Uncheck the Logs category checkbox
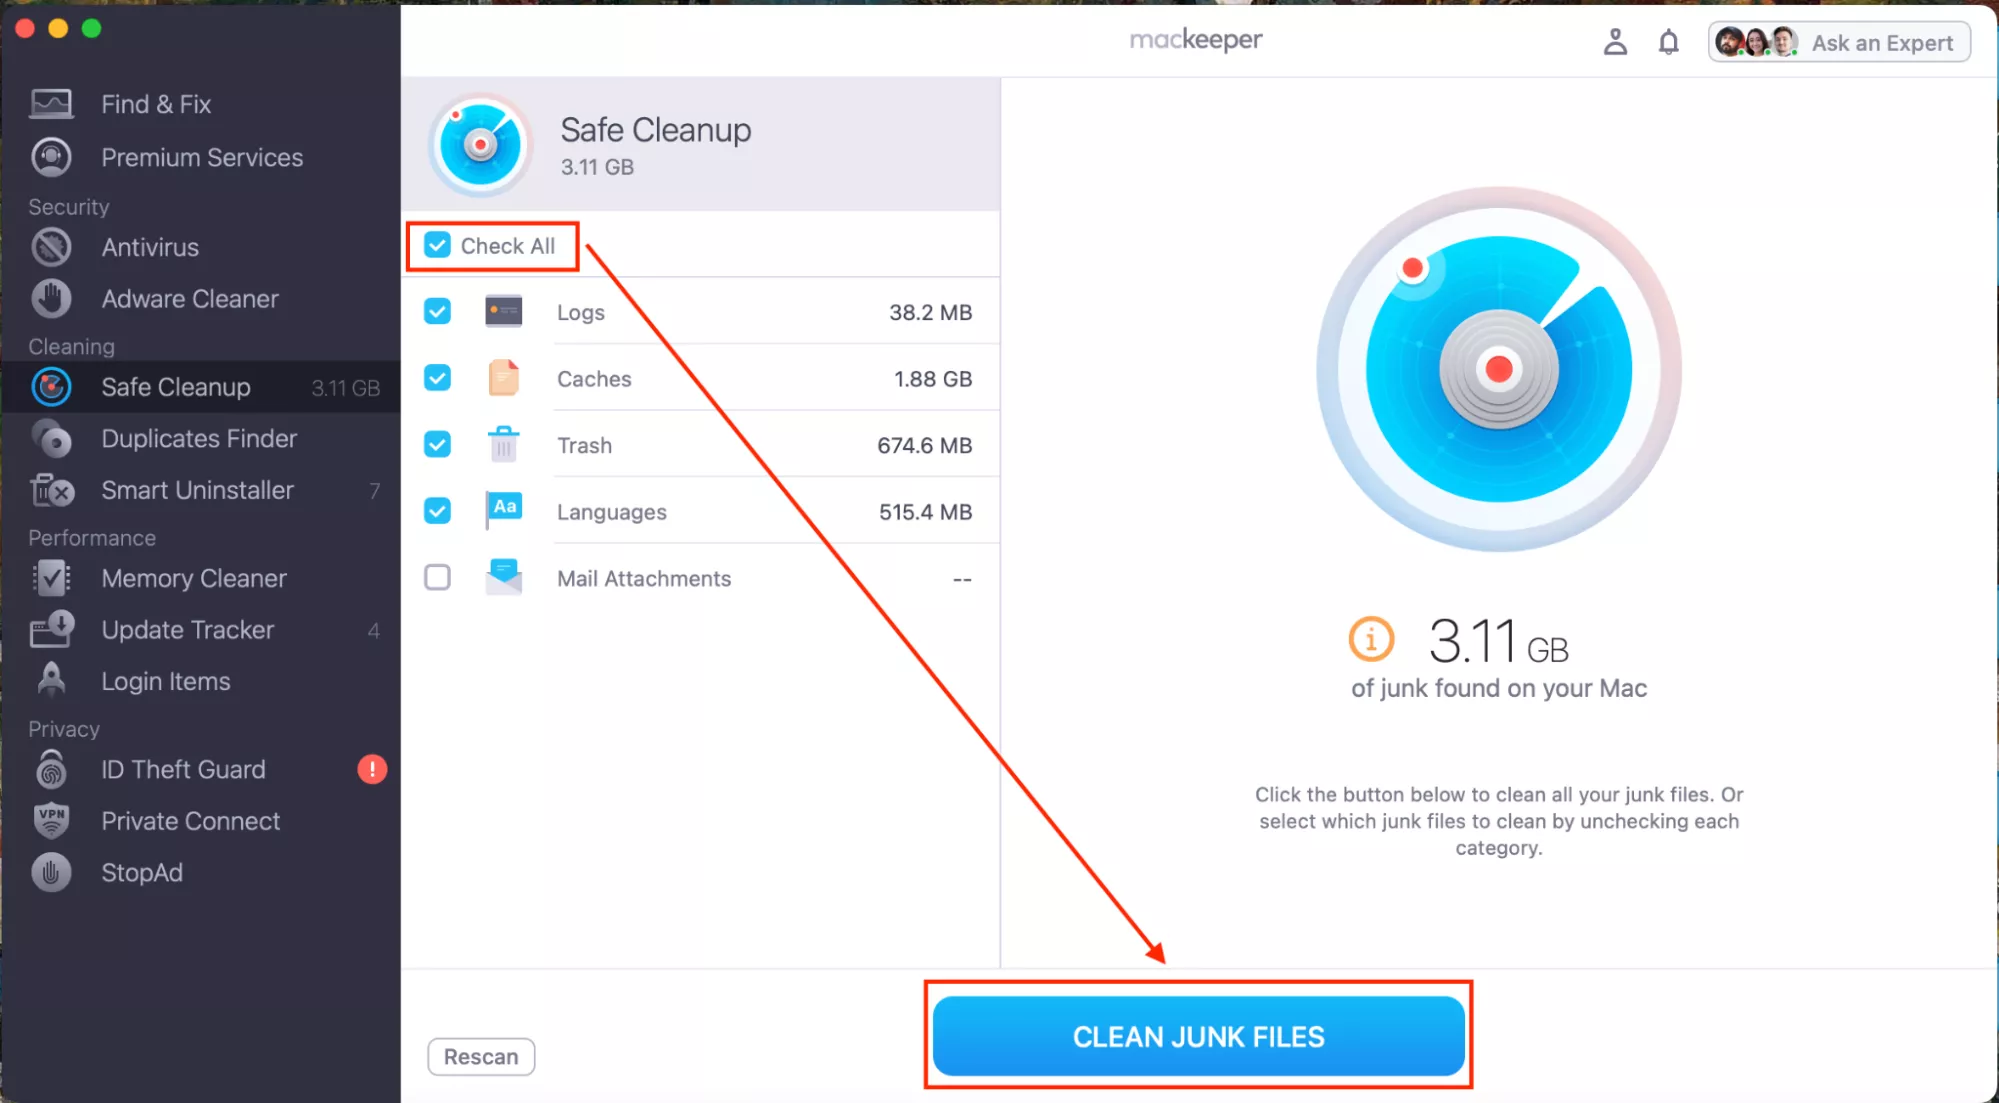 click(x=437, y=311)
